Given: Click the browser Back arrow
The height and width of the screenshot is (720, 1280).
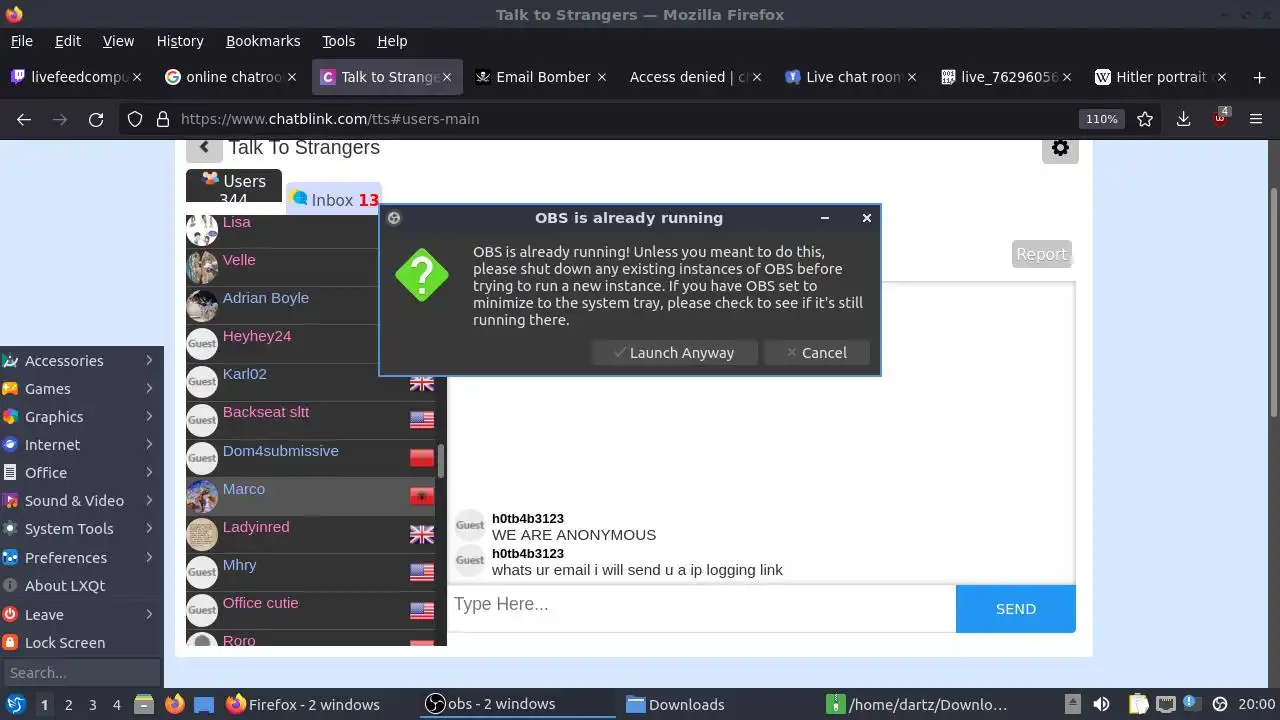Looking at the screenshot, I should 24,119.
